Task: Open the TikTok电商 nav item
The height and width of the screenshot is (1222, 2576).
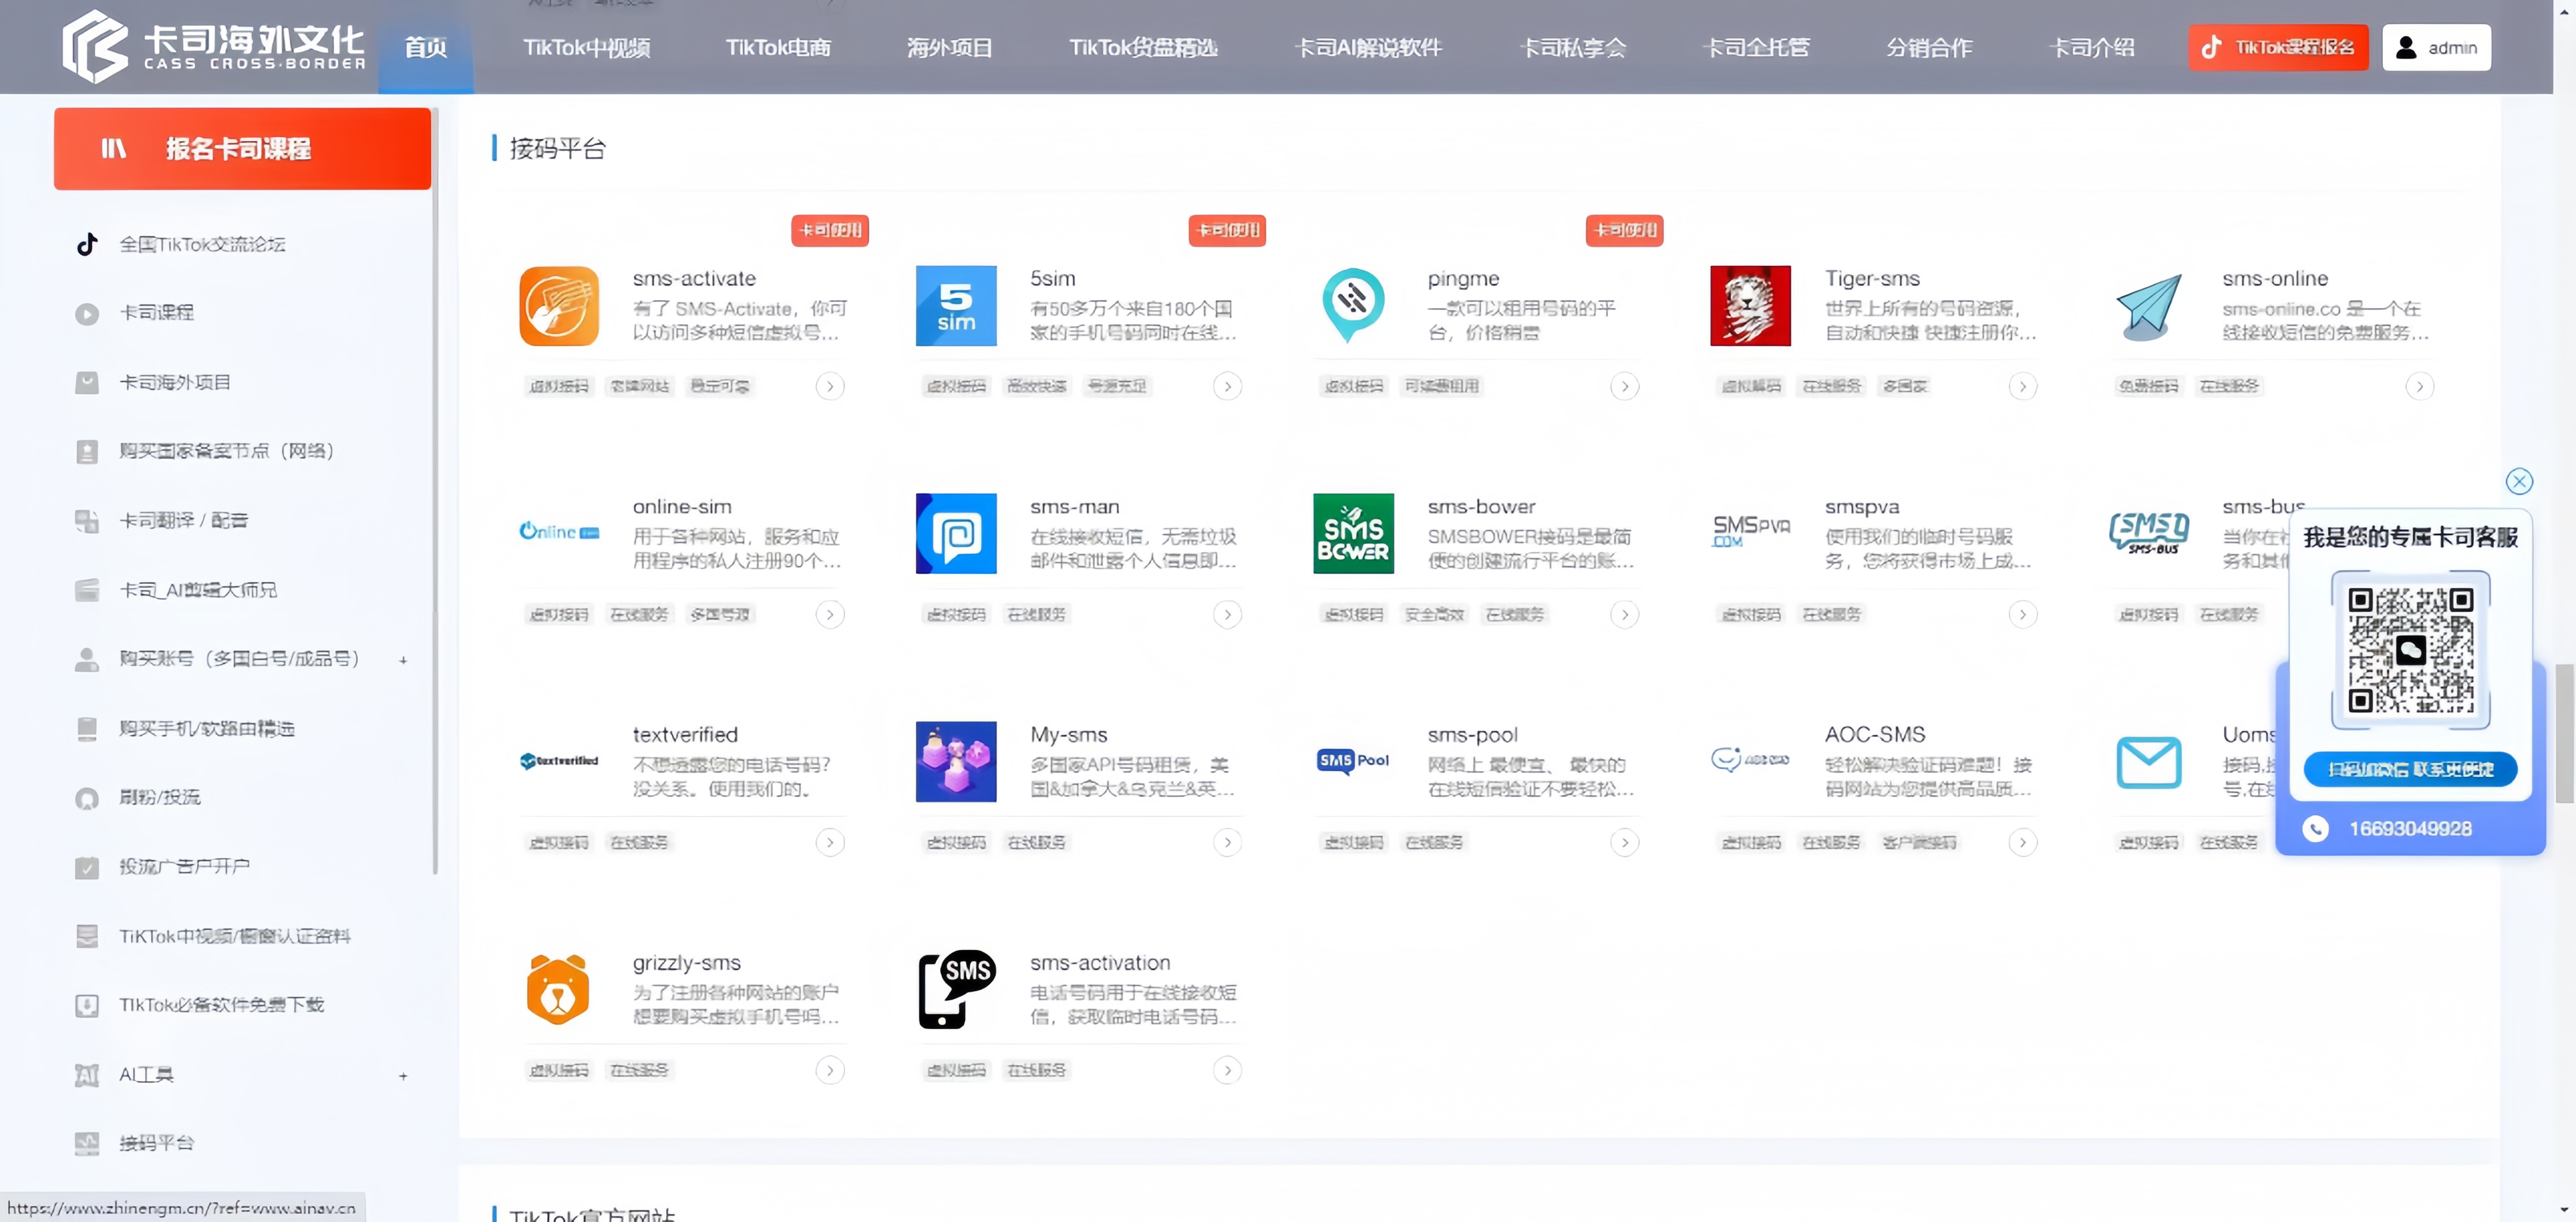Action: 778,47
